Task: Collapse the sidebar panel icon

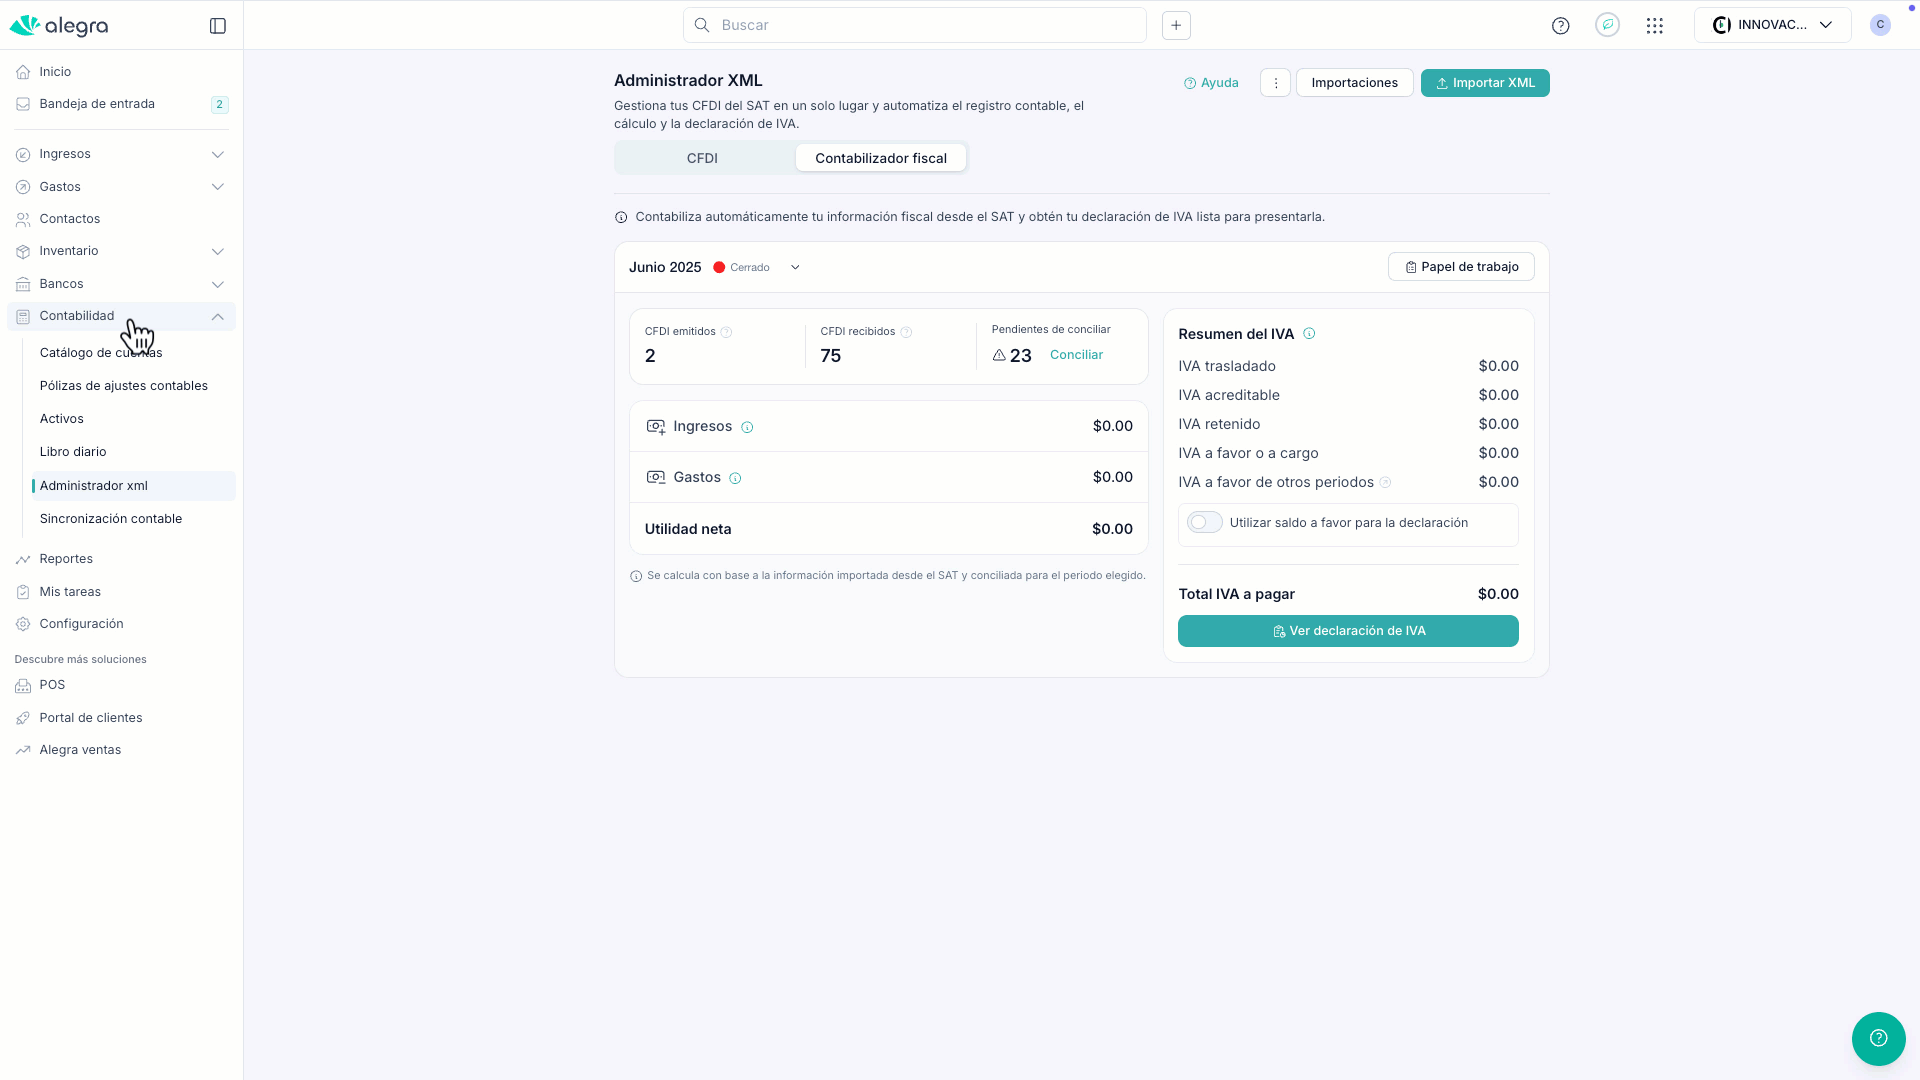Action: 218,26
